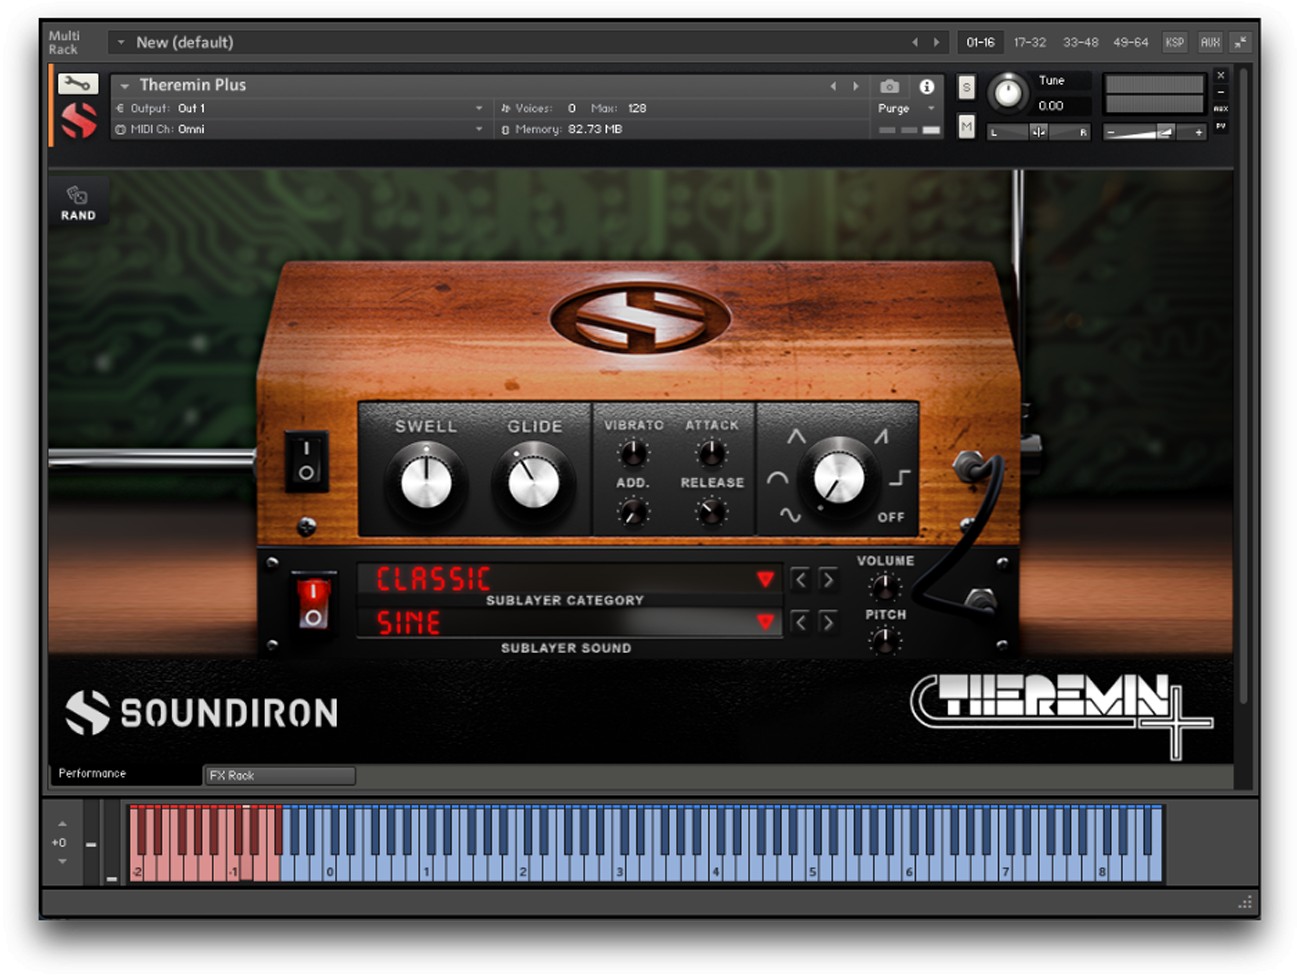1300x977 pixels.
Task: Select the sawtooth waveform symbol
Action: [881, 437]
